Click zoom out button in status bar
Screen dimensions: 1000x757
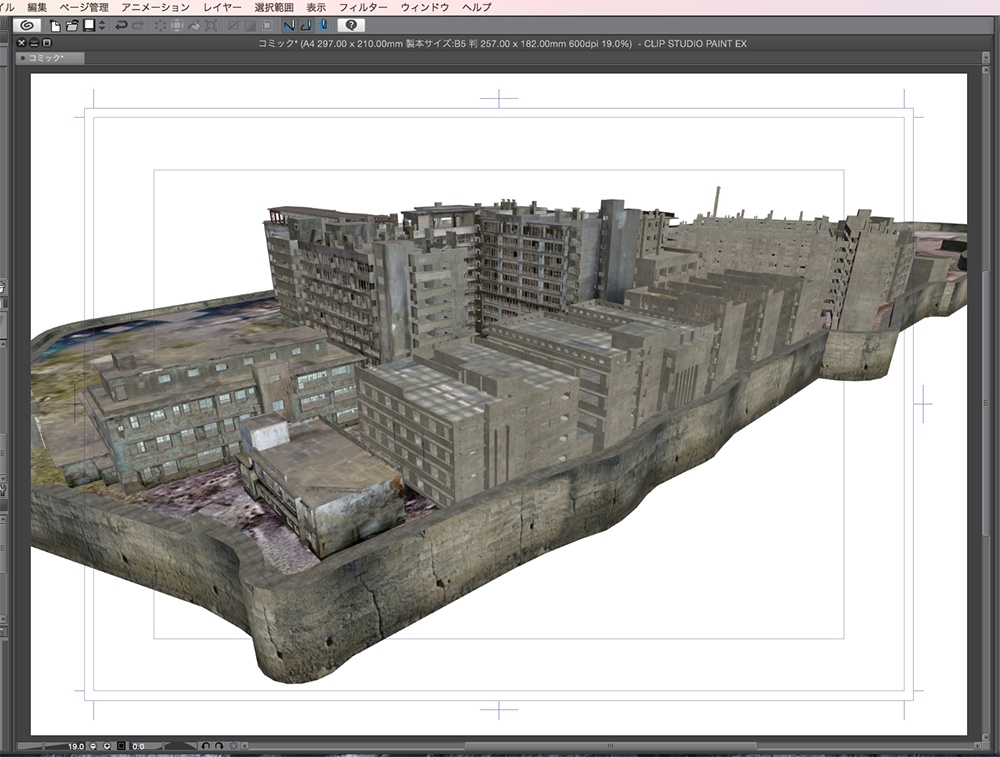click(93, 746)
